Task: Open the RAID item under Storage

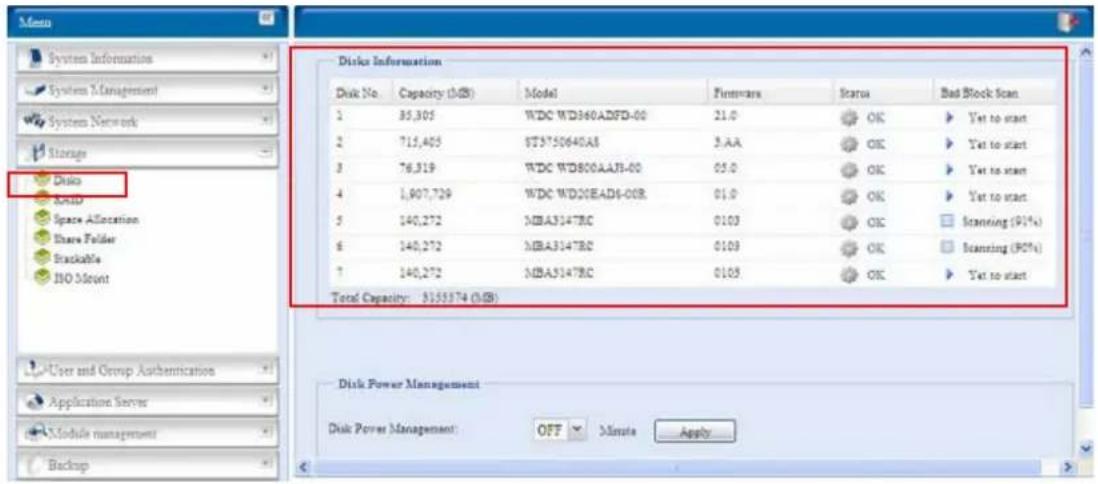Action: point(69,201)
